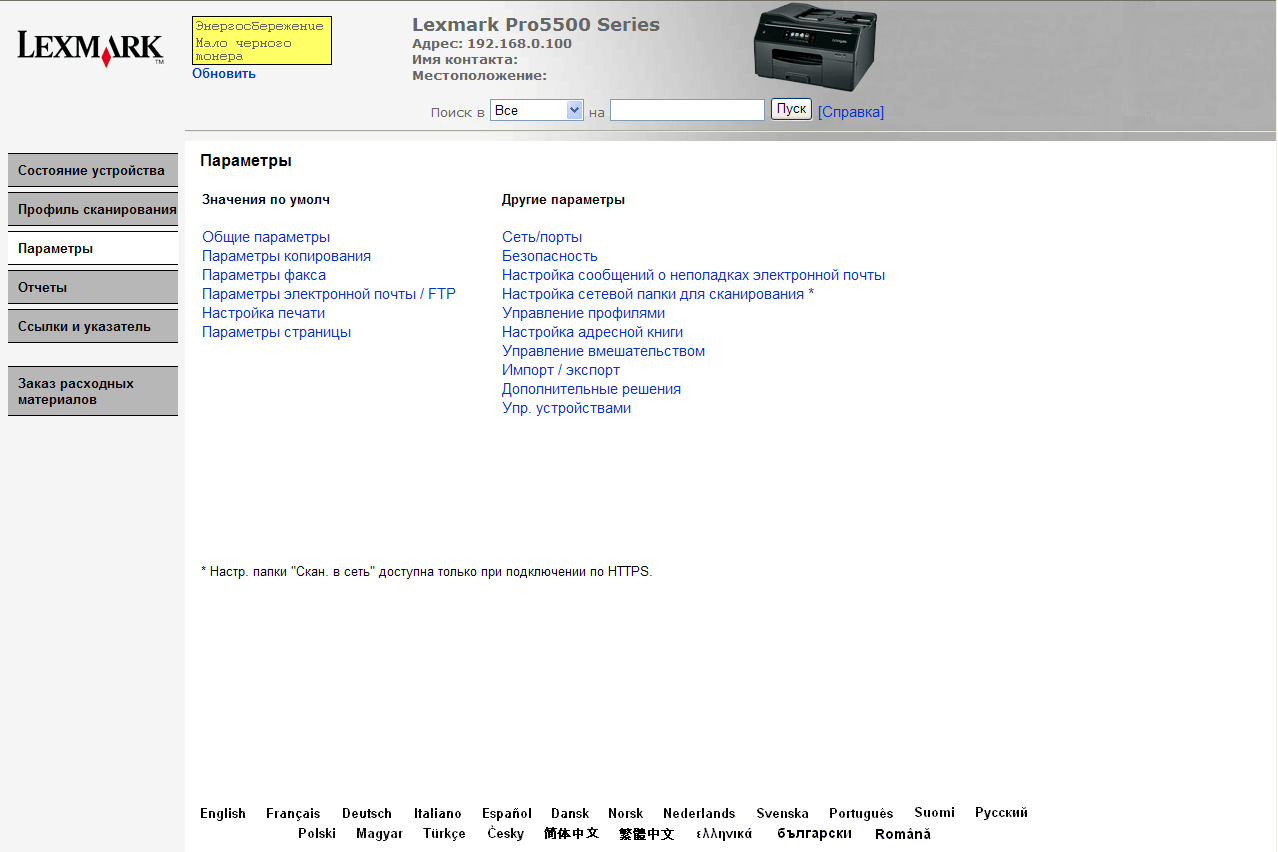Switch language to Norsk
Image resolution: width=1278 pixels, height=852 pixels.
click(x=626, y=813)
